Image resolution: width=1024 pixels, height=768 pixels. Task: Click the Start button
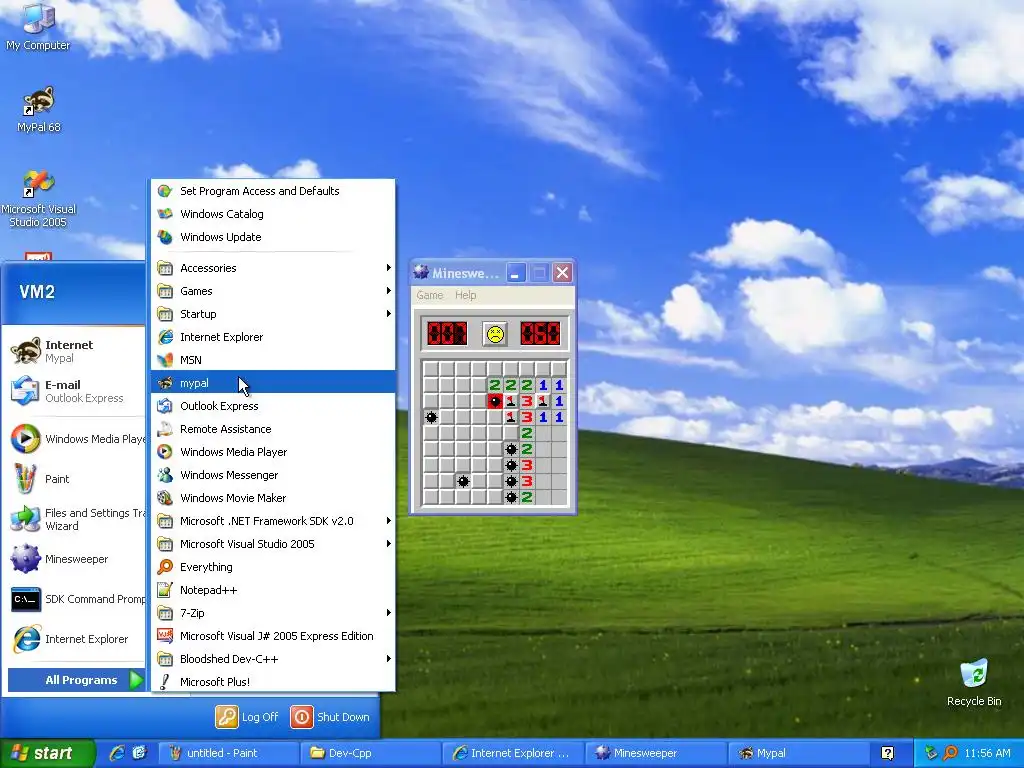(47, 753)
